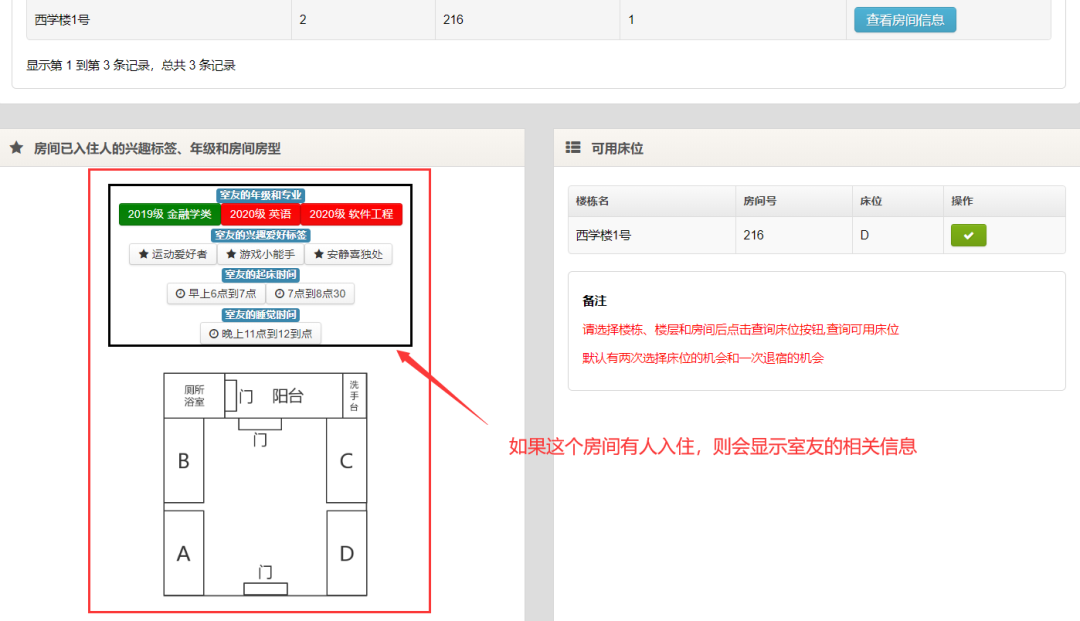Click the 晚上11点到12到点 sleep time tag
Image resolution: width=1080 pixels, height=621 pixels.
[260, 333]
